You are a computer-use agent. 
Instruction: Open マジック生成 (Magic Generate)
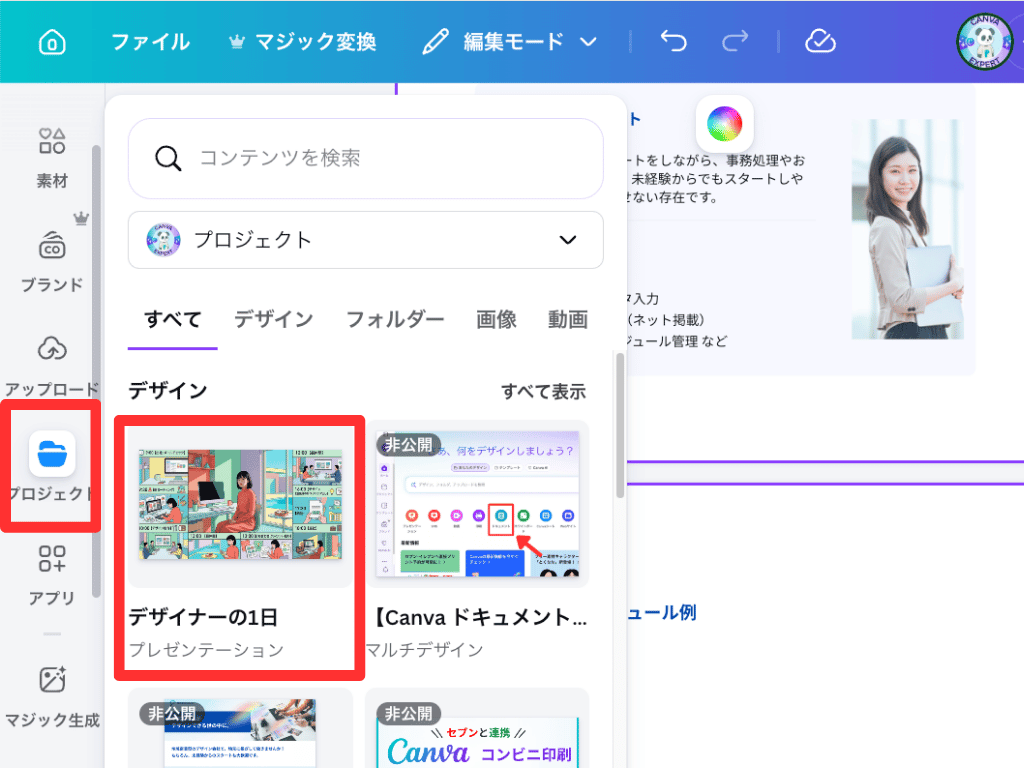51,692
